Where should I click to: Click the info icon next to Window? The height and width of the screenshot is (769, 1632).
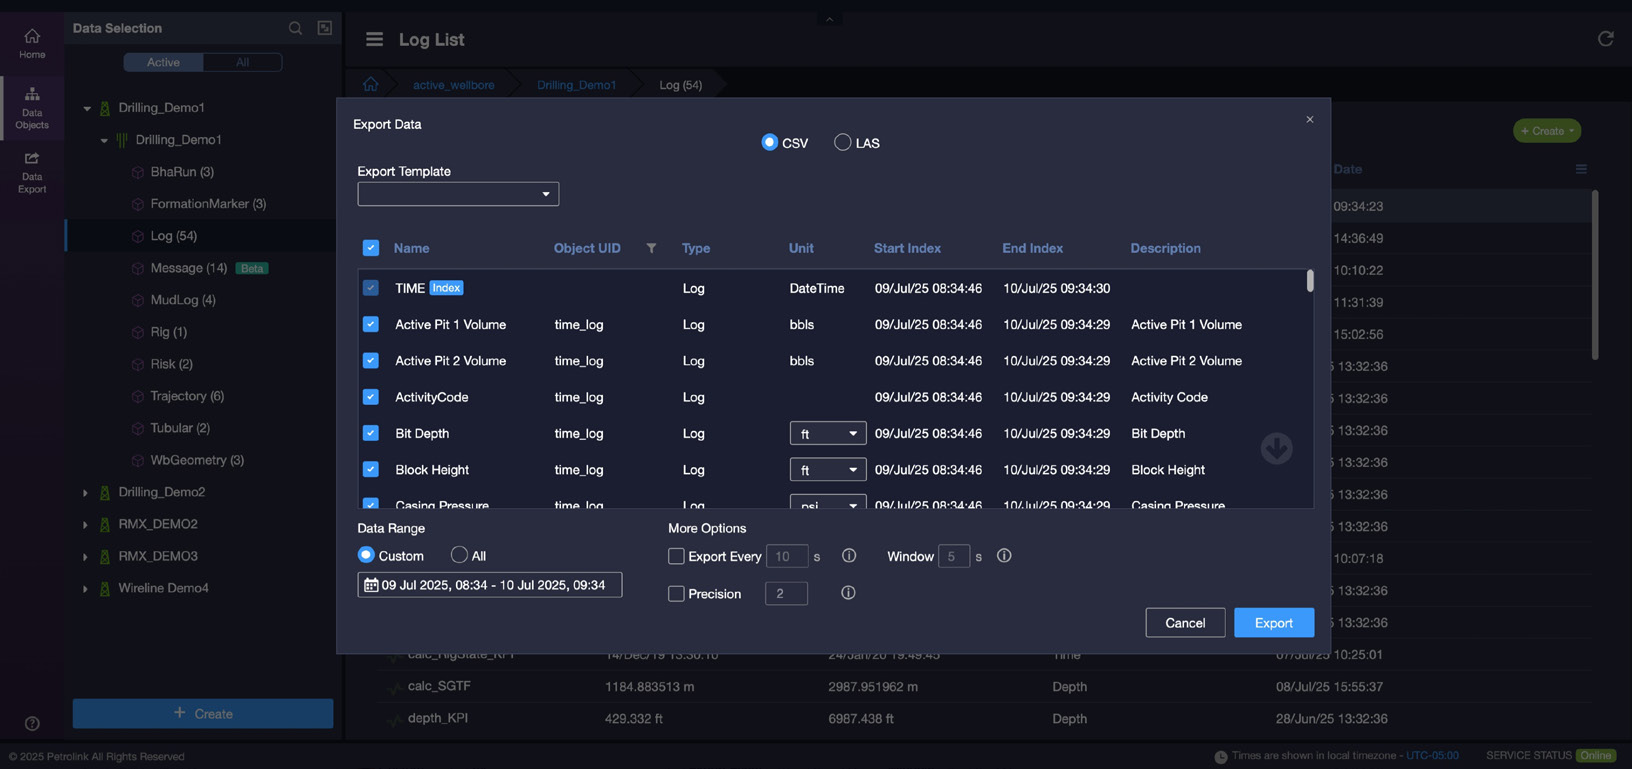pyautogui.click(x=1004, y=556)
